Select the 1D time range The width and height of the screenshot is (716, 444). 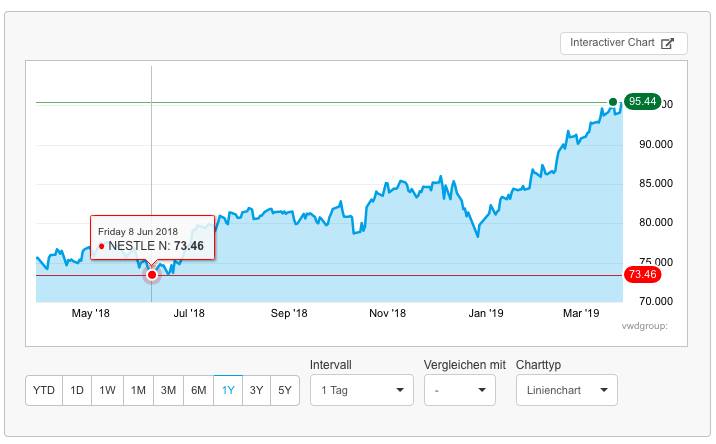[76, 390]
